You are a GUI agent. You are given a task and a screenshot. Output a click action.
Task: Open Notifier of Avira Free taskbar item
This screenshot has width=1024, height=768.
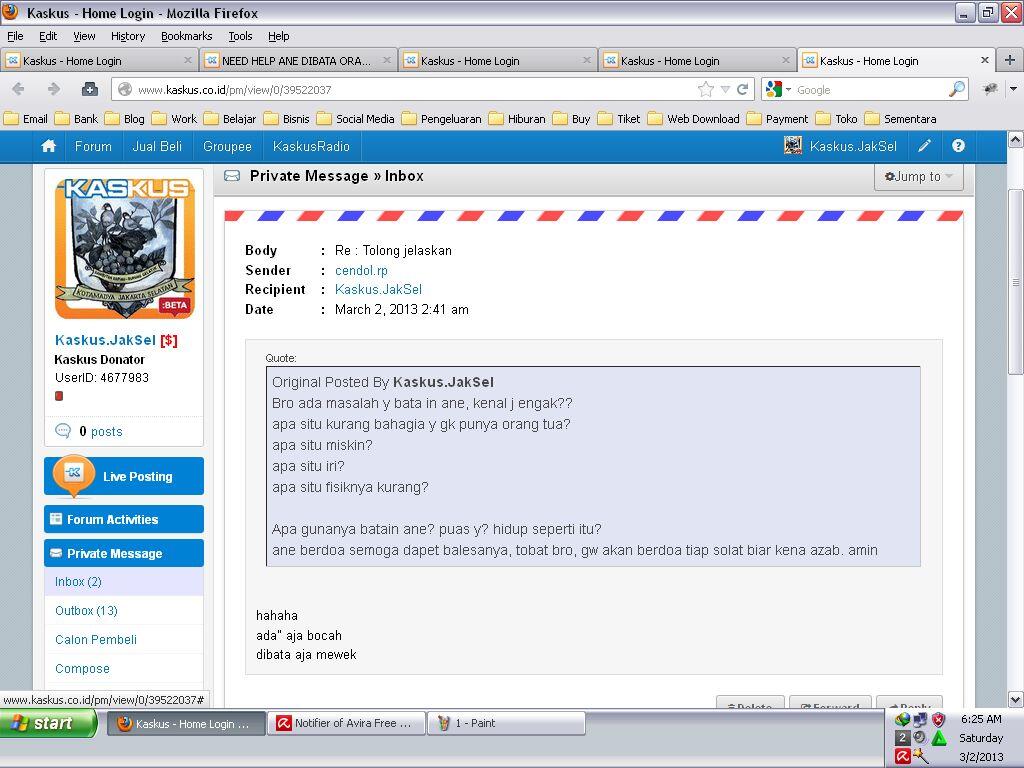coord(346,723)
